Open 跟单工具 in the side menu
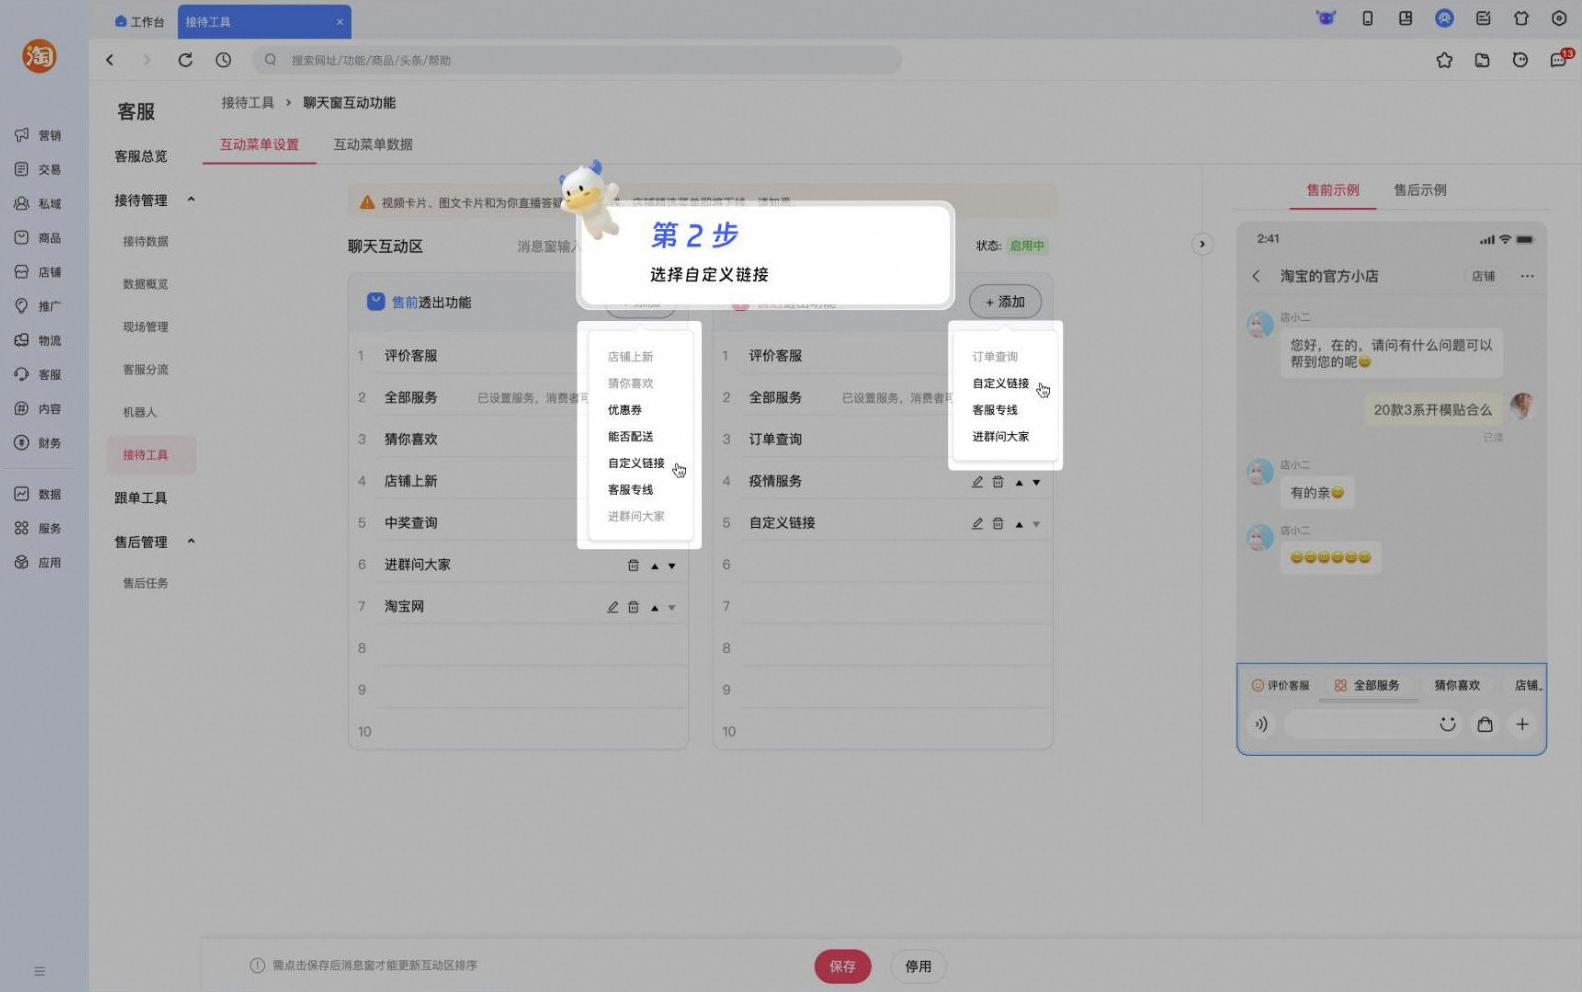 pos(140,498)
